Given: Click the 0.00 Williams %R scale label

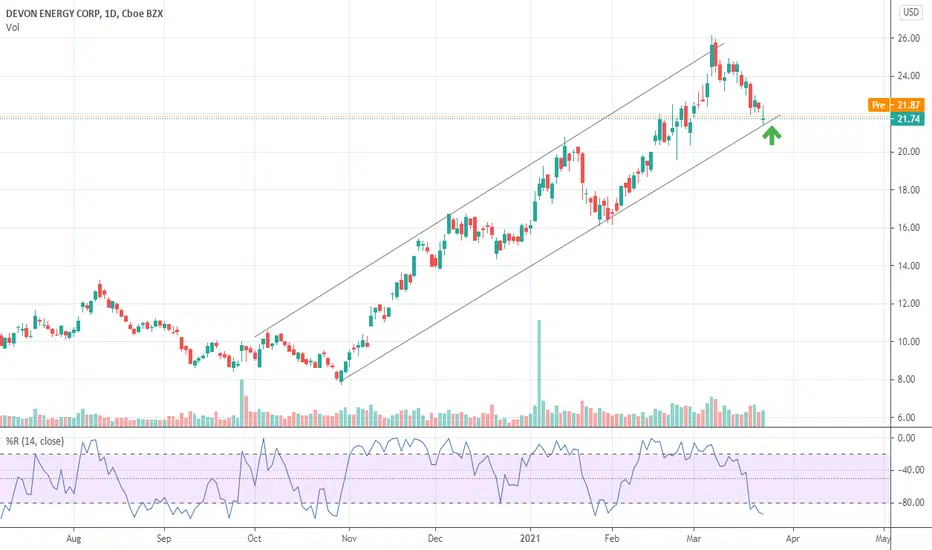Looking at the screenshot, I should click(906, 438).
